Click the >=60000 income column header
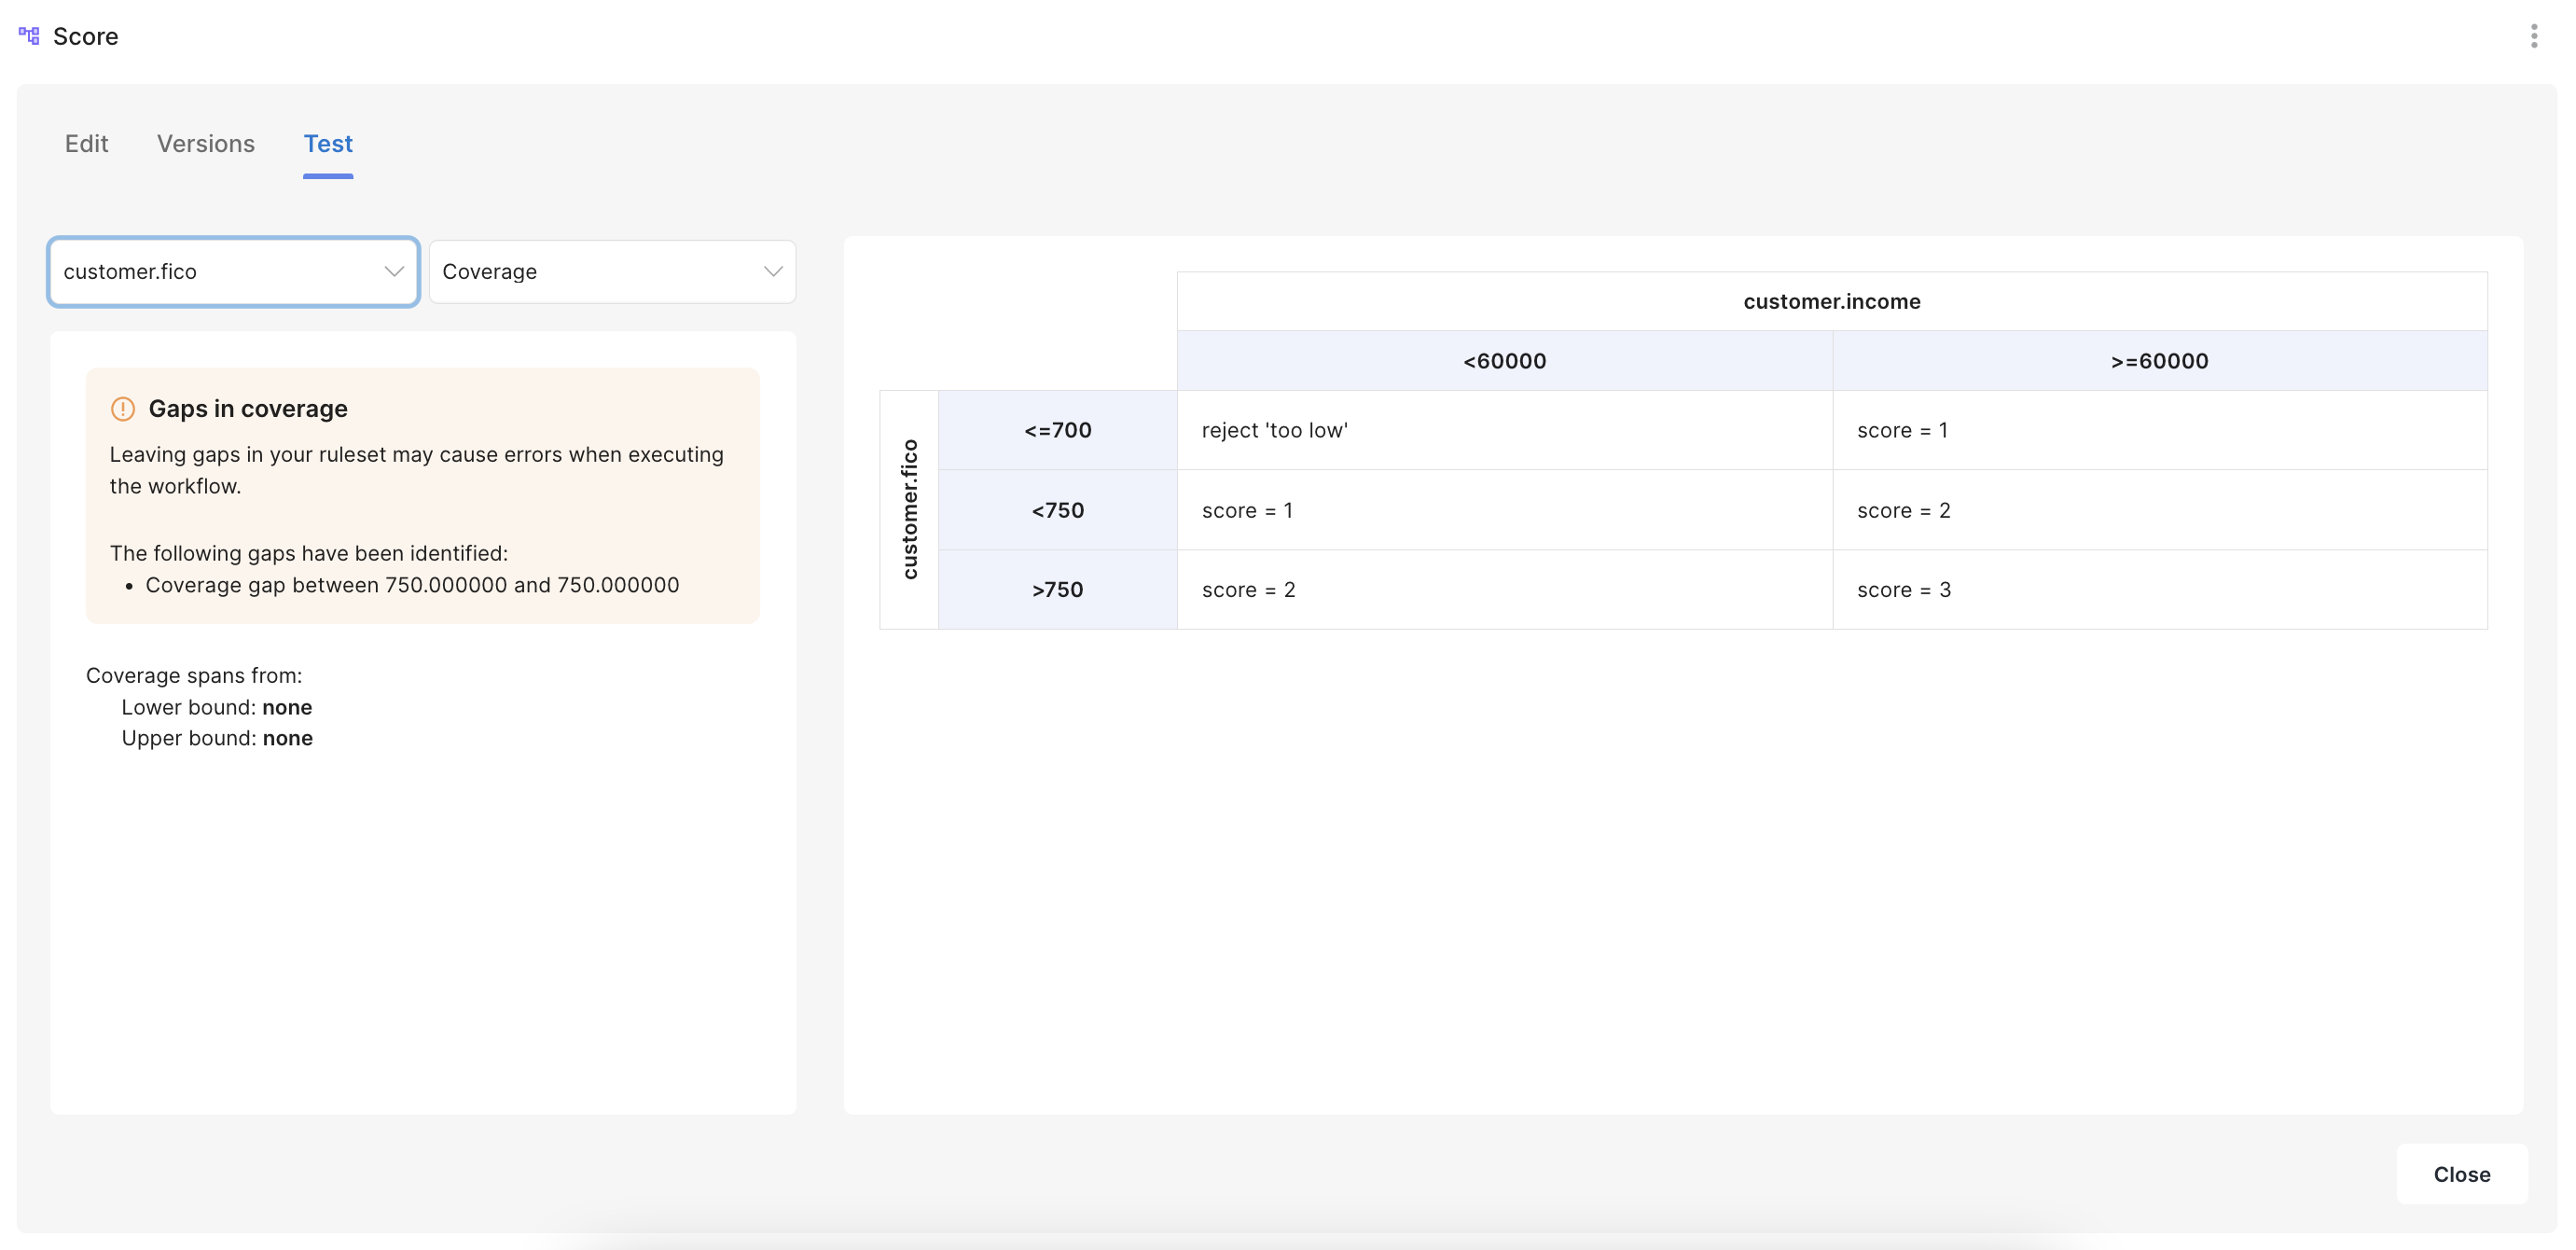2576x1250 pixels. 2159,361
